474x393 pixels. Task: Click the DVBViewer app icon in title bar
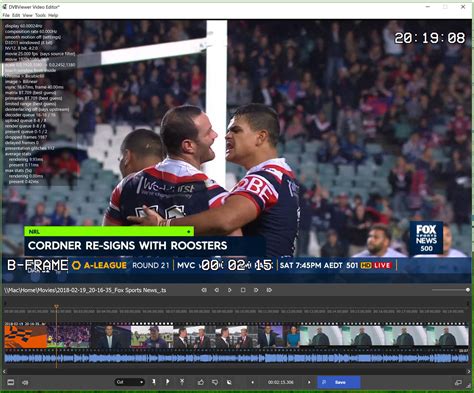[5, 7]
